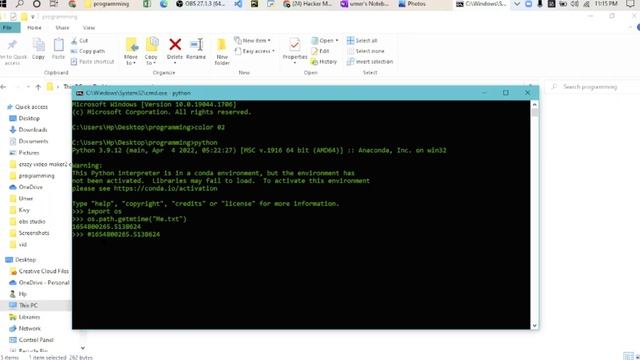Image resolution: width=640 pixels, height=360 pixels.
Task: Click Cut in the Clipboard group
Action: click(x=80, y=40)
